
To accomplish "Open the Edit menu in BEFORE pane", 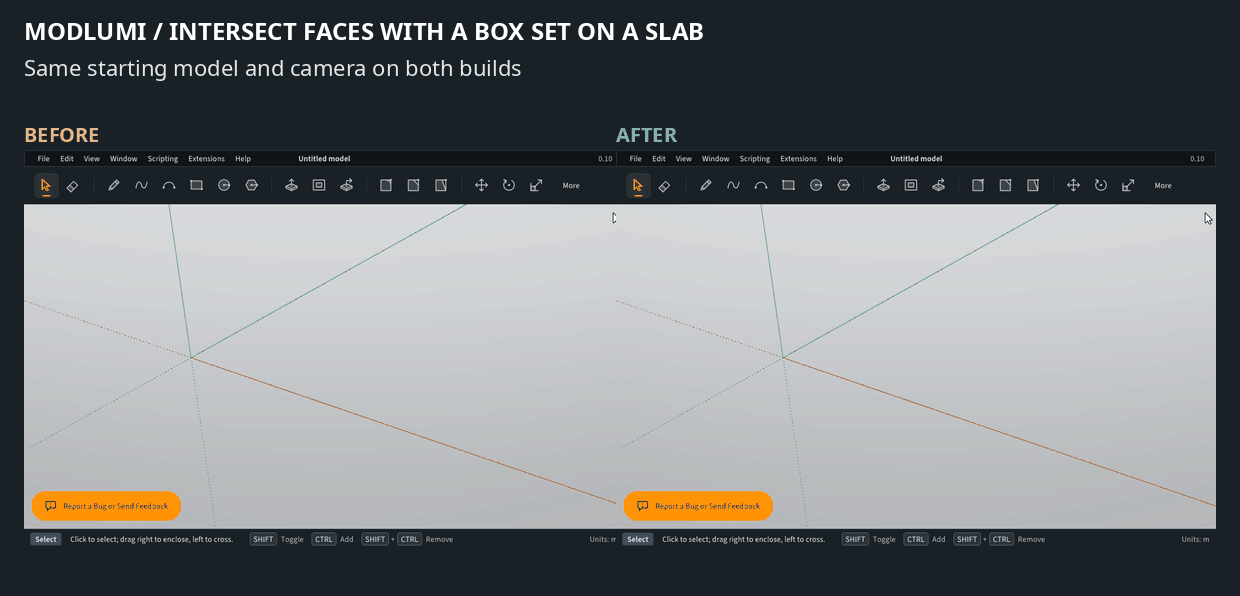I will pos(67,159).
